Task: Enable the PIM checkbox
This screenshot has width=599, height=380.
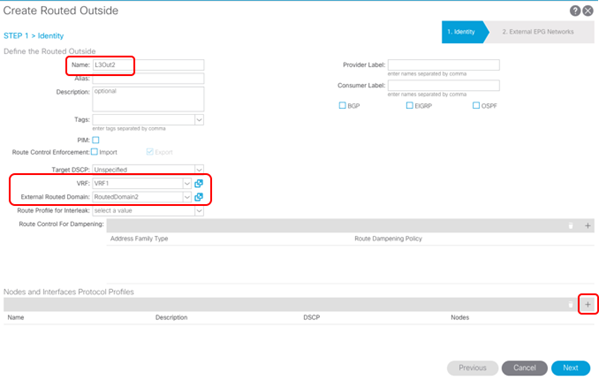Action: (x=96, y=140)
